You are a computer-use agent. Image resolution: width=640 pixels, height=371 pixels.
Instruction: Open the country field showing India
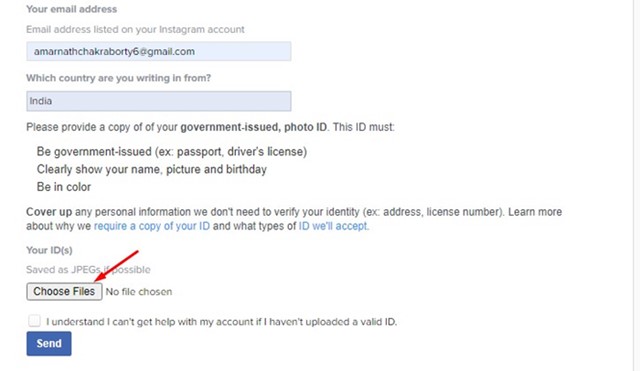159,101
